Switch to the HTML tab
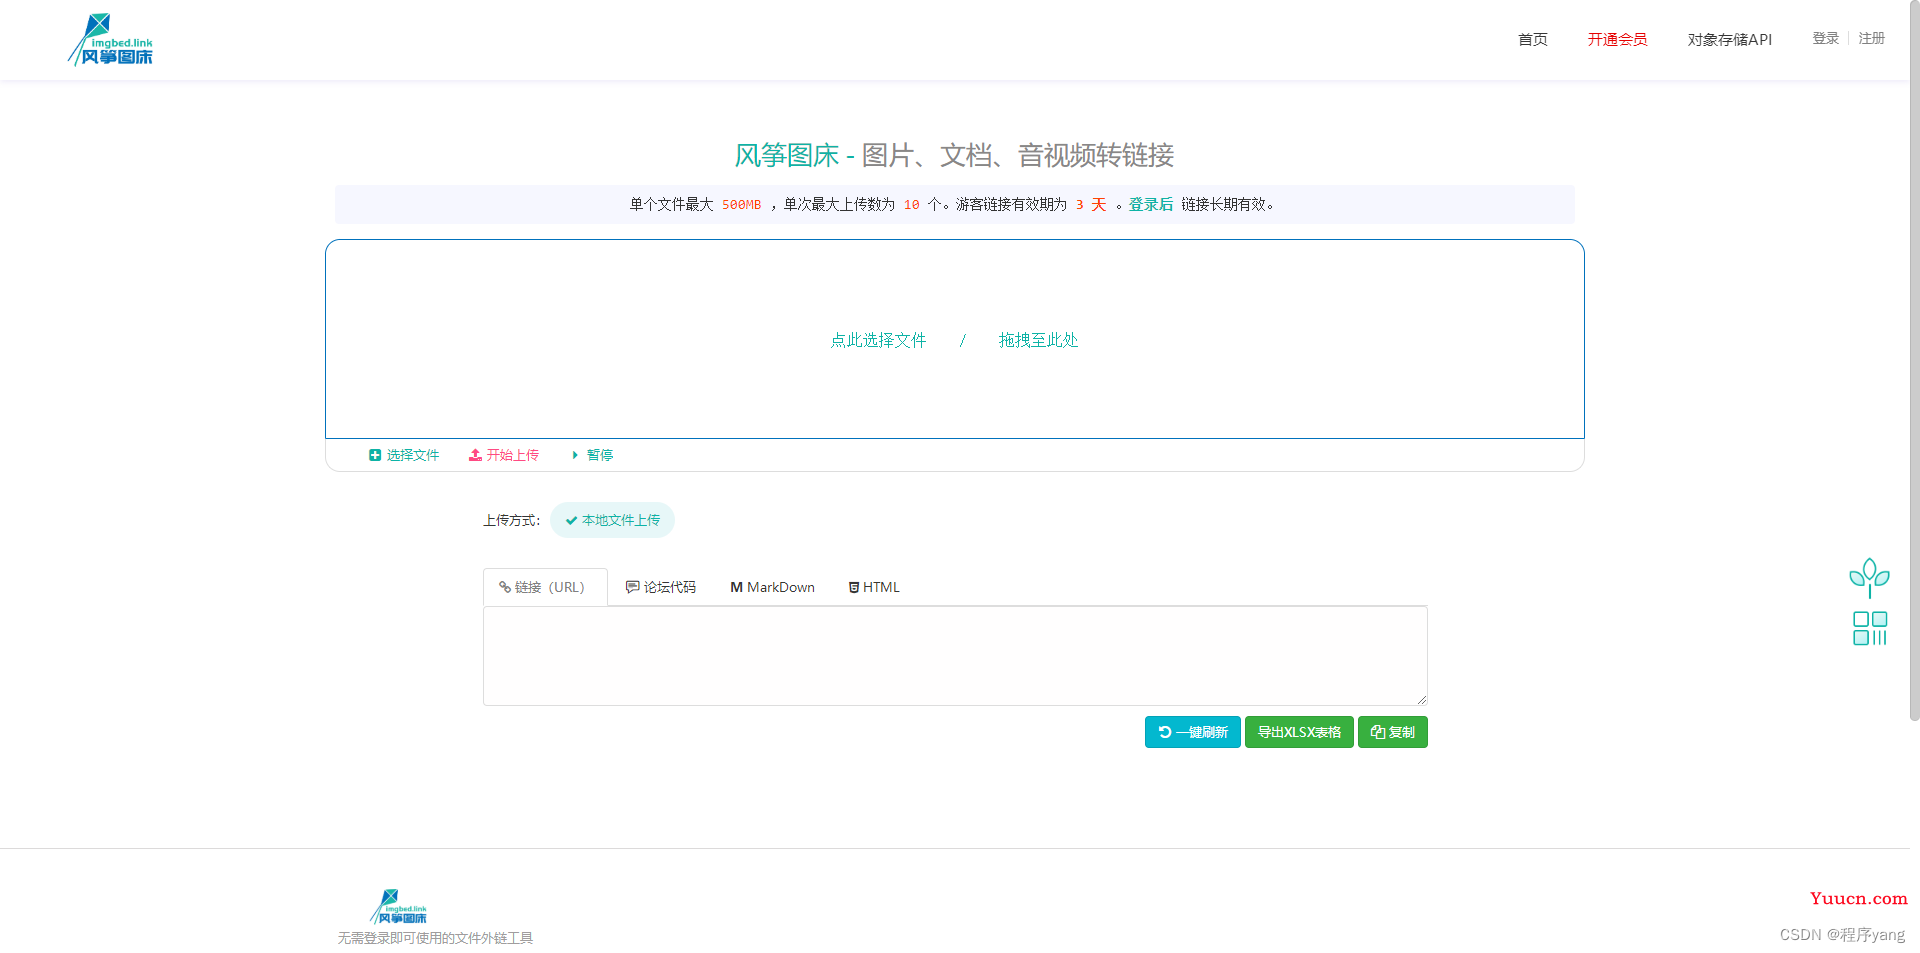Viewport: 1920px width, 953px height. (x=874, y=587)
